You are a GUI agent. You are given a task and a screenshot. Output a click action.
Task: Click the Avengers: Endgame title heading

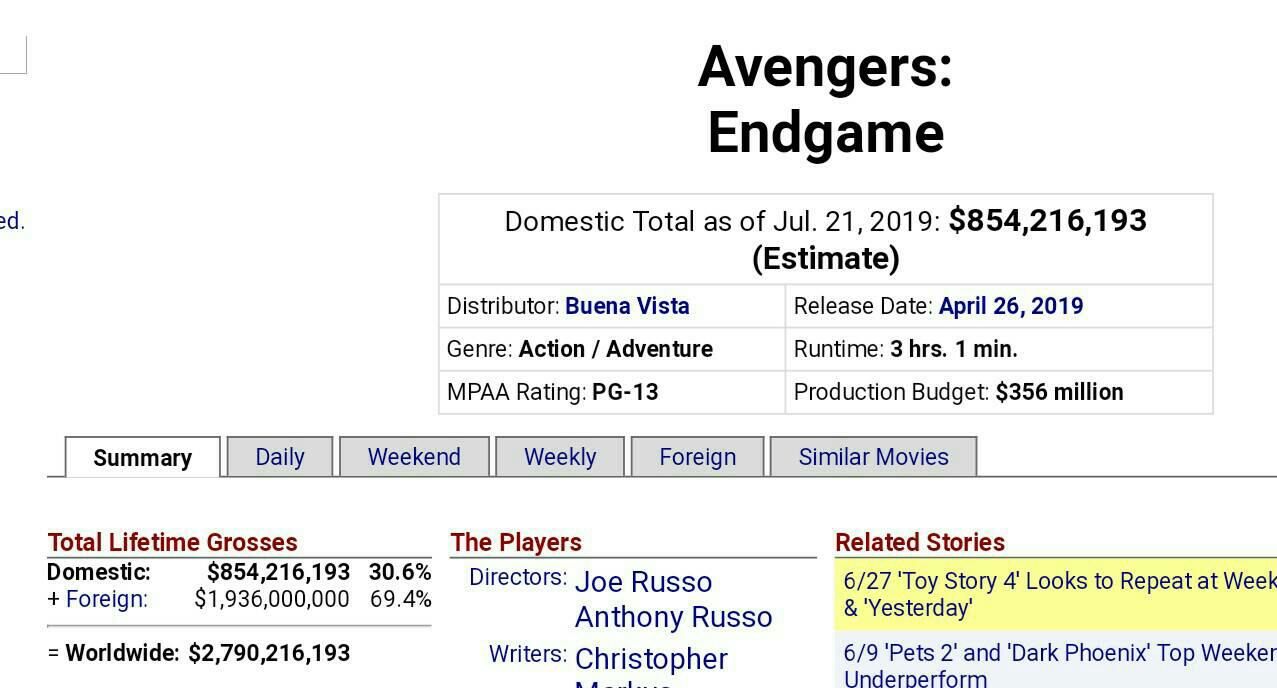(x=825, y=99)
